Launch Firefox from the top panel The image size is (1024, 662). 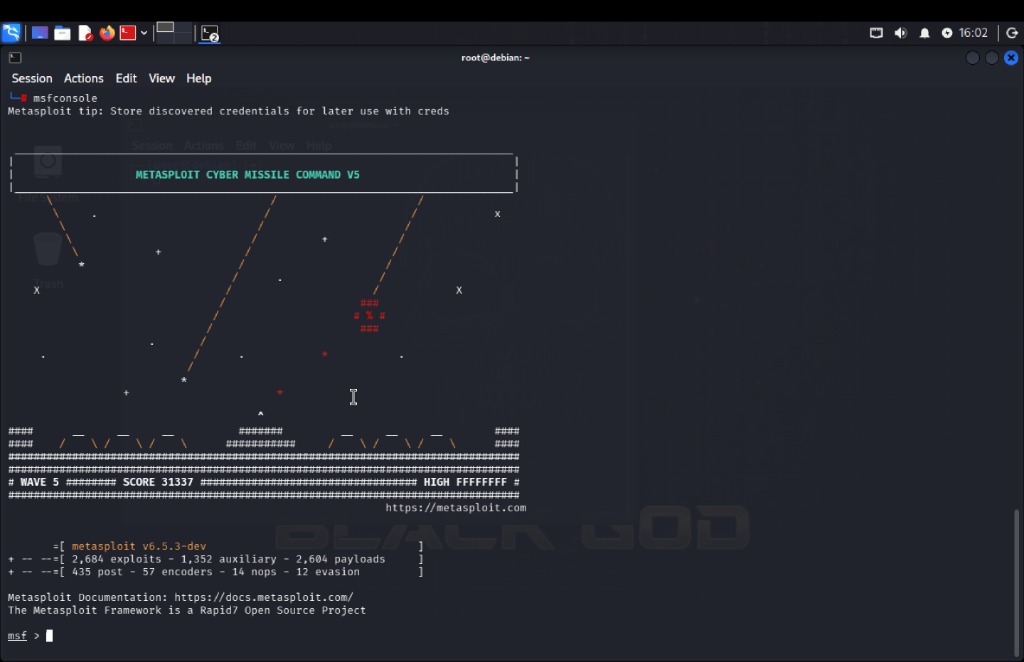point(107,33)
